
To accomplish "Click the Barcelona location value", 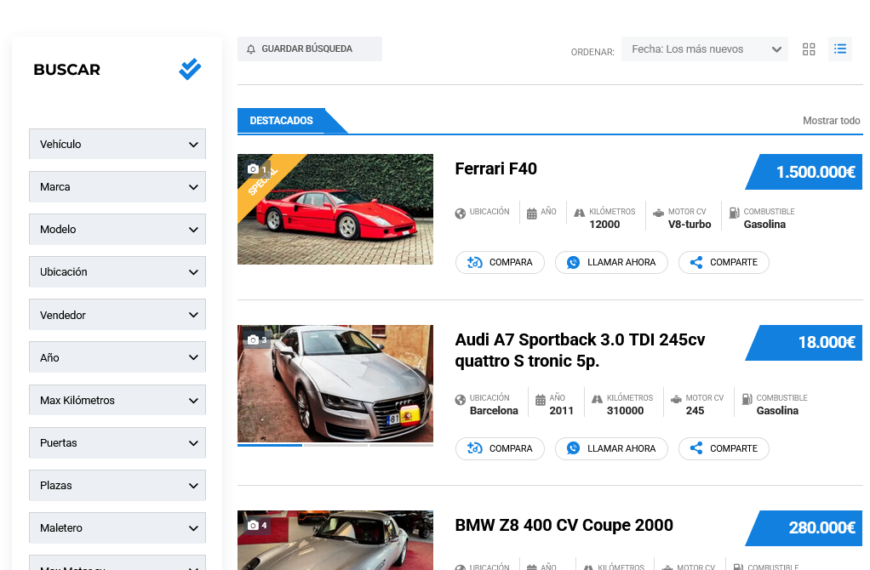I will [x=494, y=411].
